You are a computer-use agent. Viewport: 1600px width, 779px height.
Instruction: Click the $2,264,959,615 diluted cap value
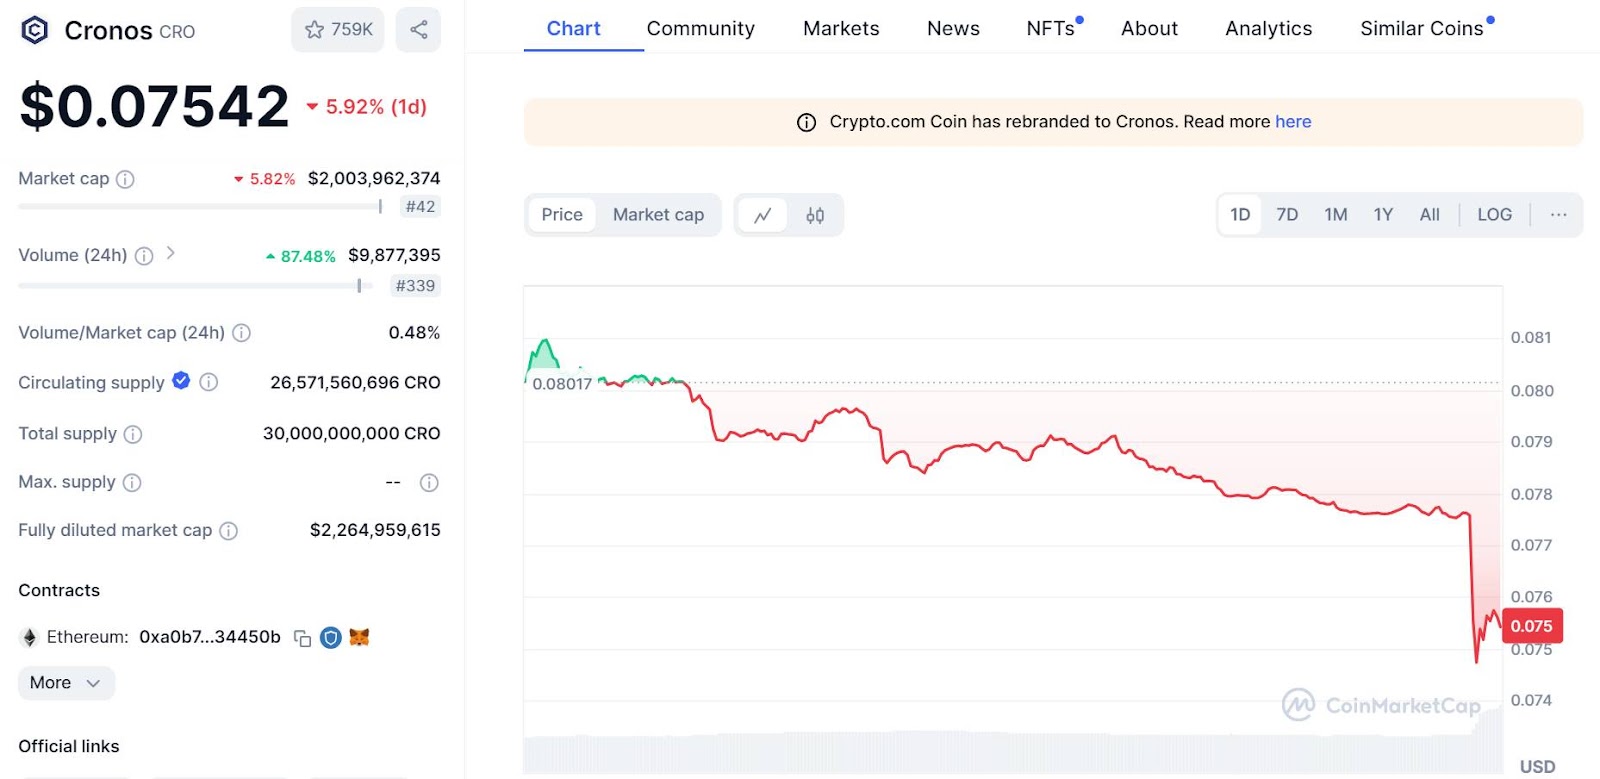pos(375,530)
